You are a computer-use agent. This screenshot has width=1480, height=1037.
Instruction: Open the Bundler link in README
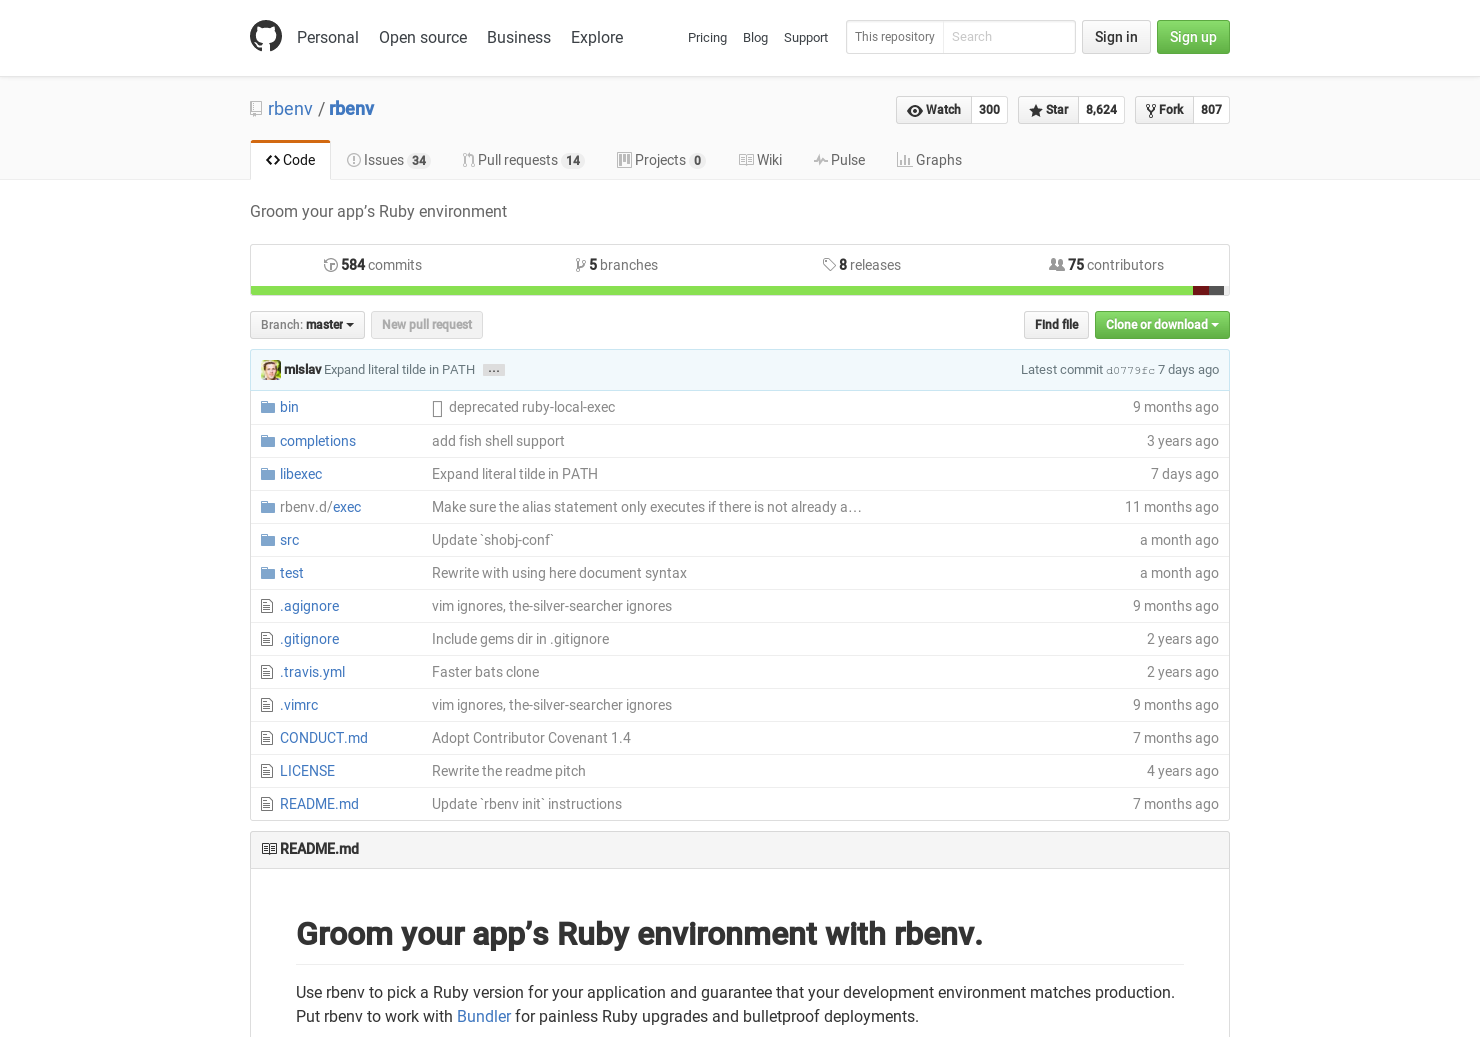coord(484,1016)
